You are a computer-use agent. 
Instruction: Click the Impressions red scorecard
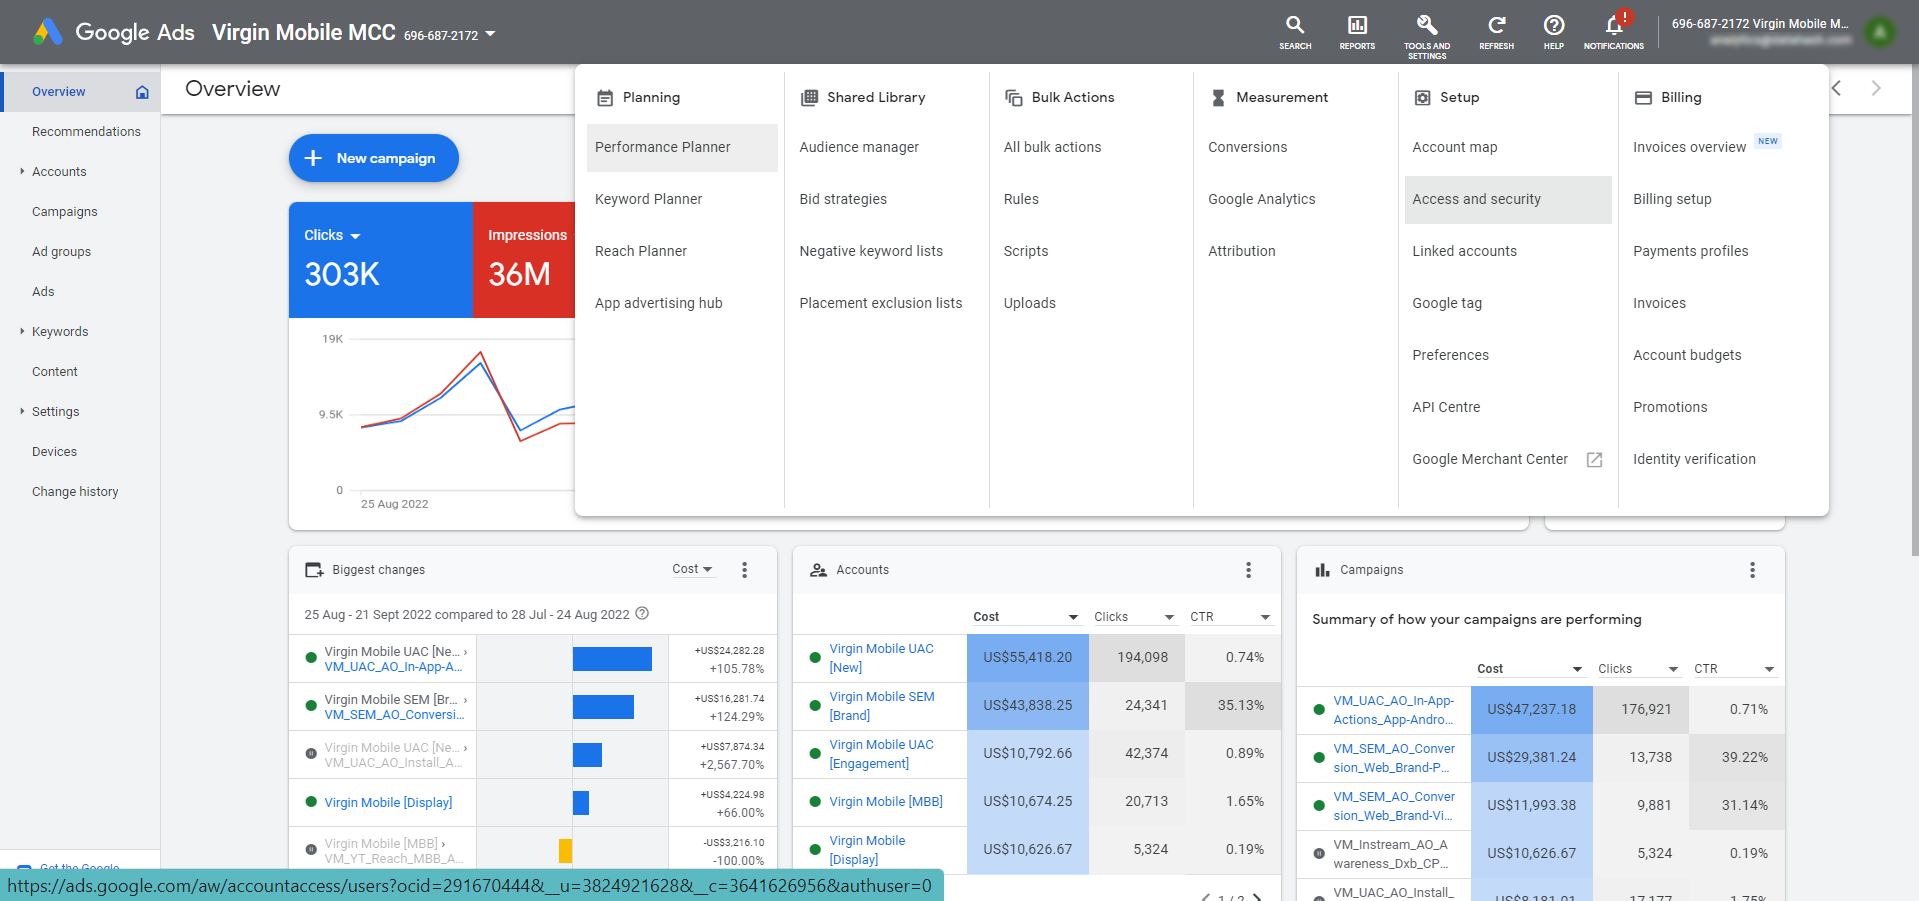pos(524,260)
